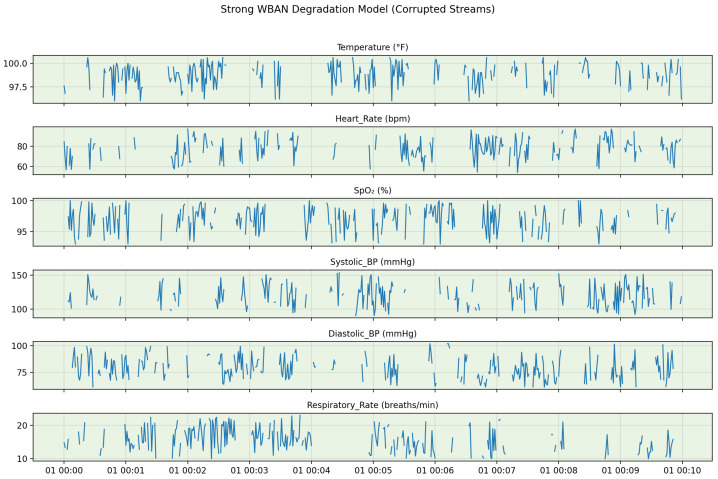Screen dimensions: 718x479
Task: Select the 01 00:09 time axis label
Action: pyautogui.click(x=620, y=470)
